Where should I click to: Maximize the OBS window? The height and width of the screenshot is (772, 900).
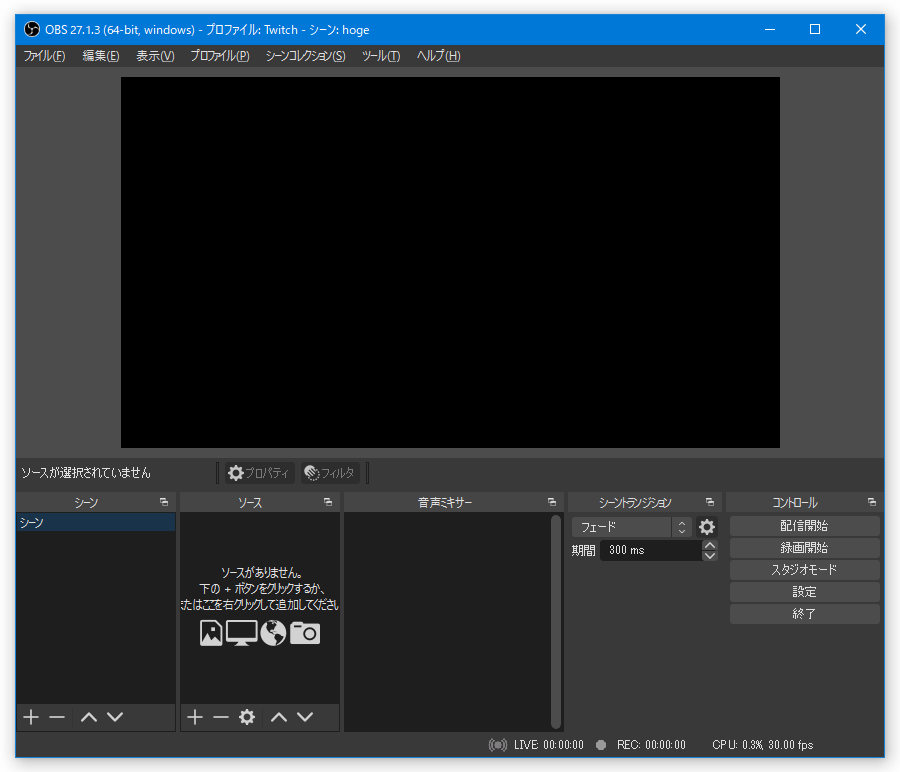click(x=815, y=29)
